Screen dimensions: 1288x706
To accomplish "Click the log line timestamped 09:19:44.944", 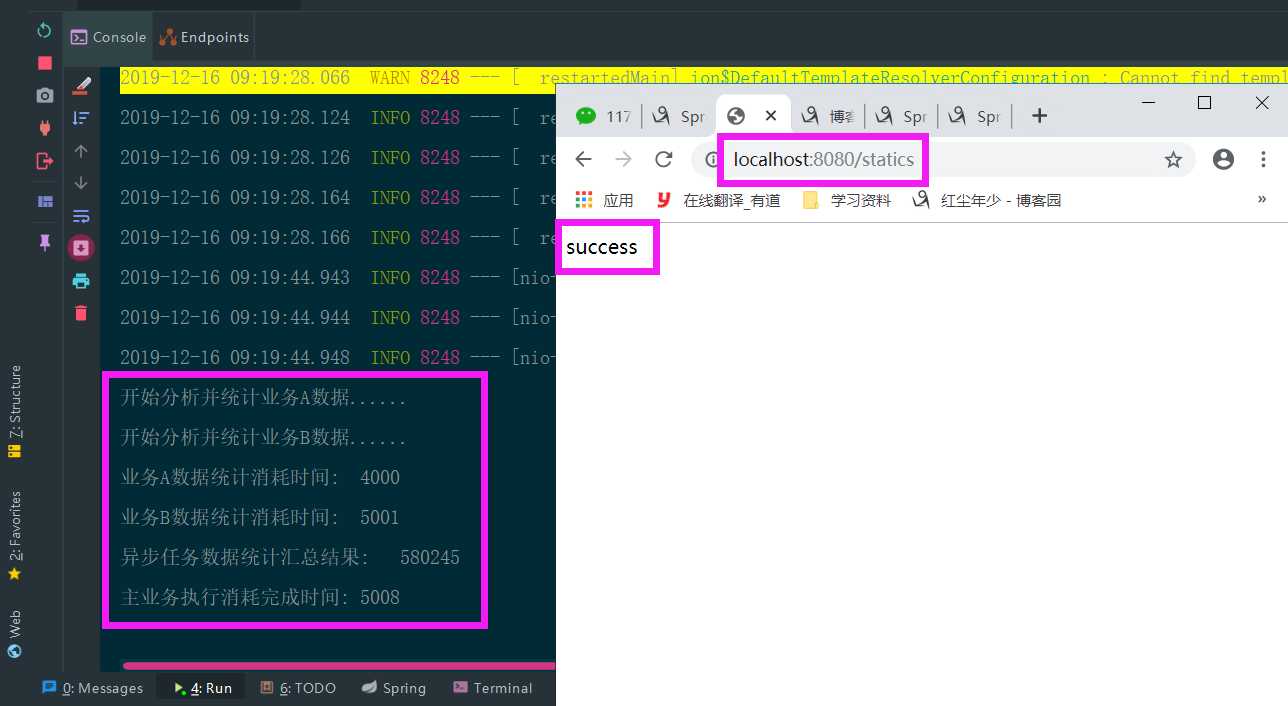I will click(337, 318).
